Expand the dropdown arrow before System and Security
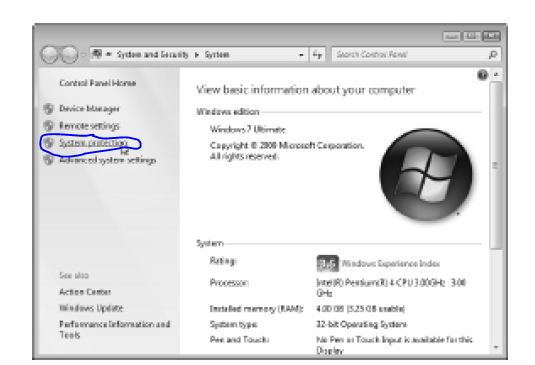The image size is (535, 365). coord(109,54)
